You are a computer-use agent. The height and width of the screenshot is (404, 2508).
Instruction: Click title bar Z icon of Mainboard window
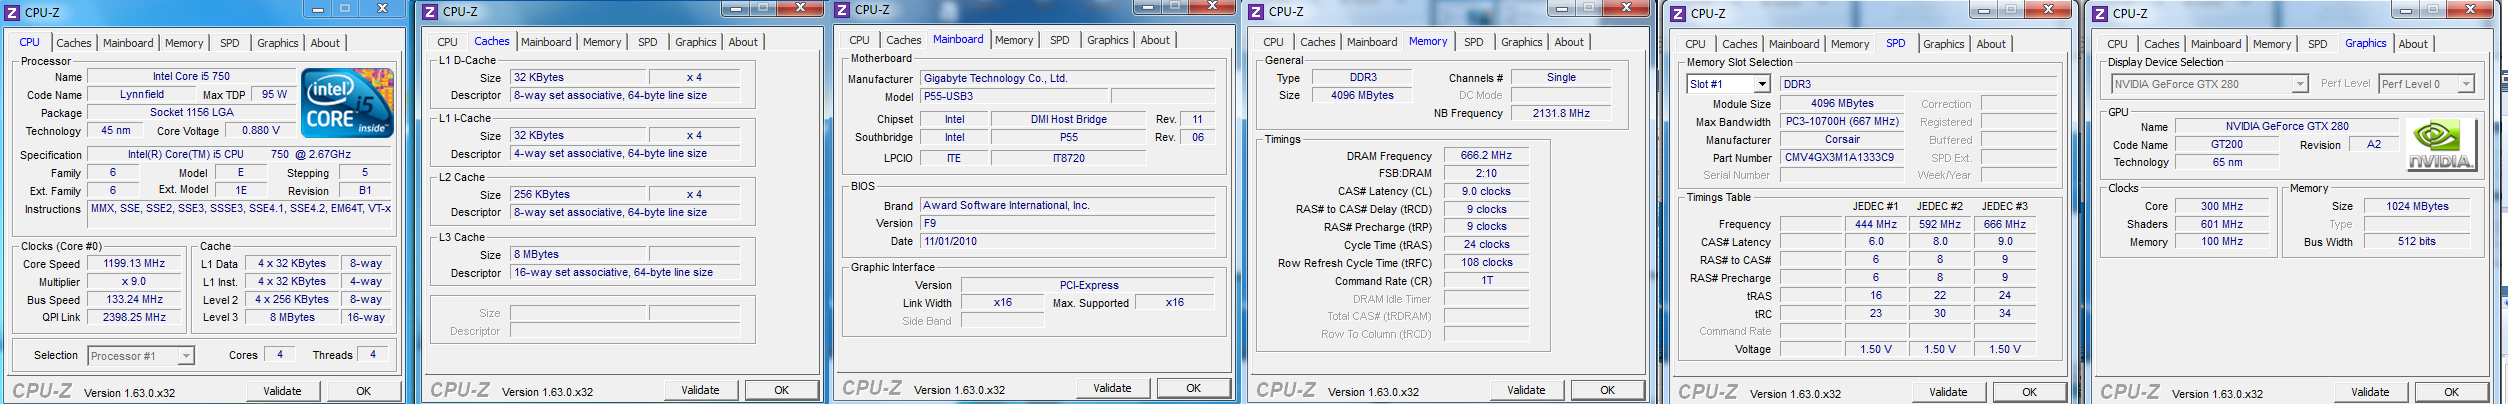[842, 9]
